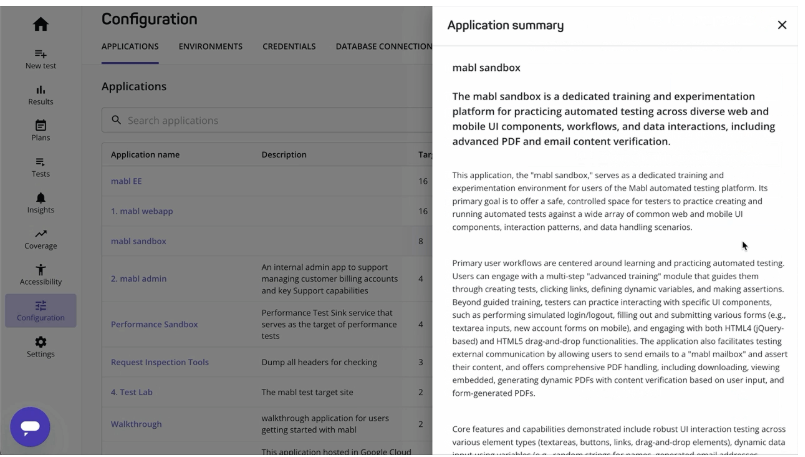The width and height of the screenshot is (805, 457).
Task: Open New test from sidebar
Action: coord(41,59)
